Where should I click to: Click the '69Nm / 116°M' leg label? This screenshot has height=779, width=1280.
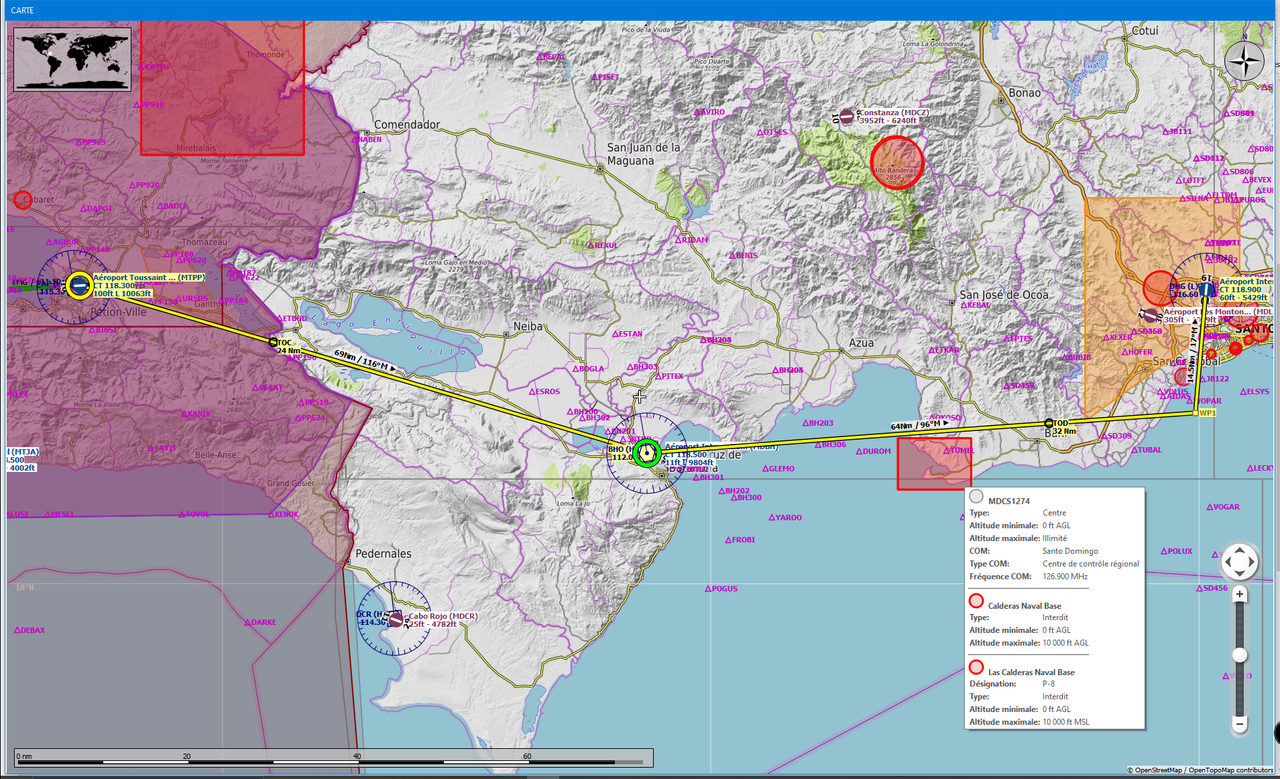(x=364, y=362)
